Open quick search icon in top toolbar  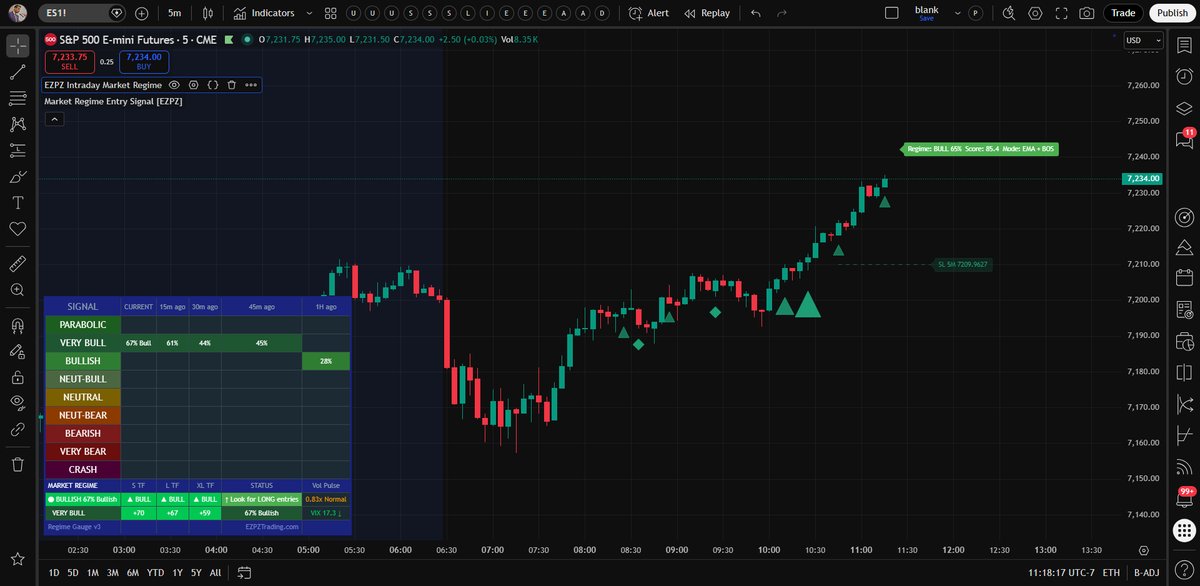click(1007, 13)
